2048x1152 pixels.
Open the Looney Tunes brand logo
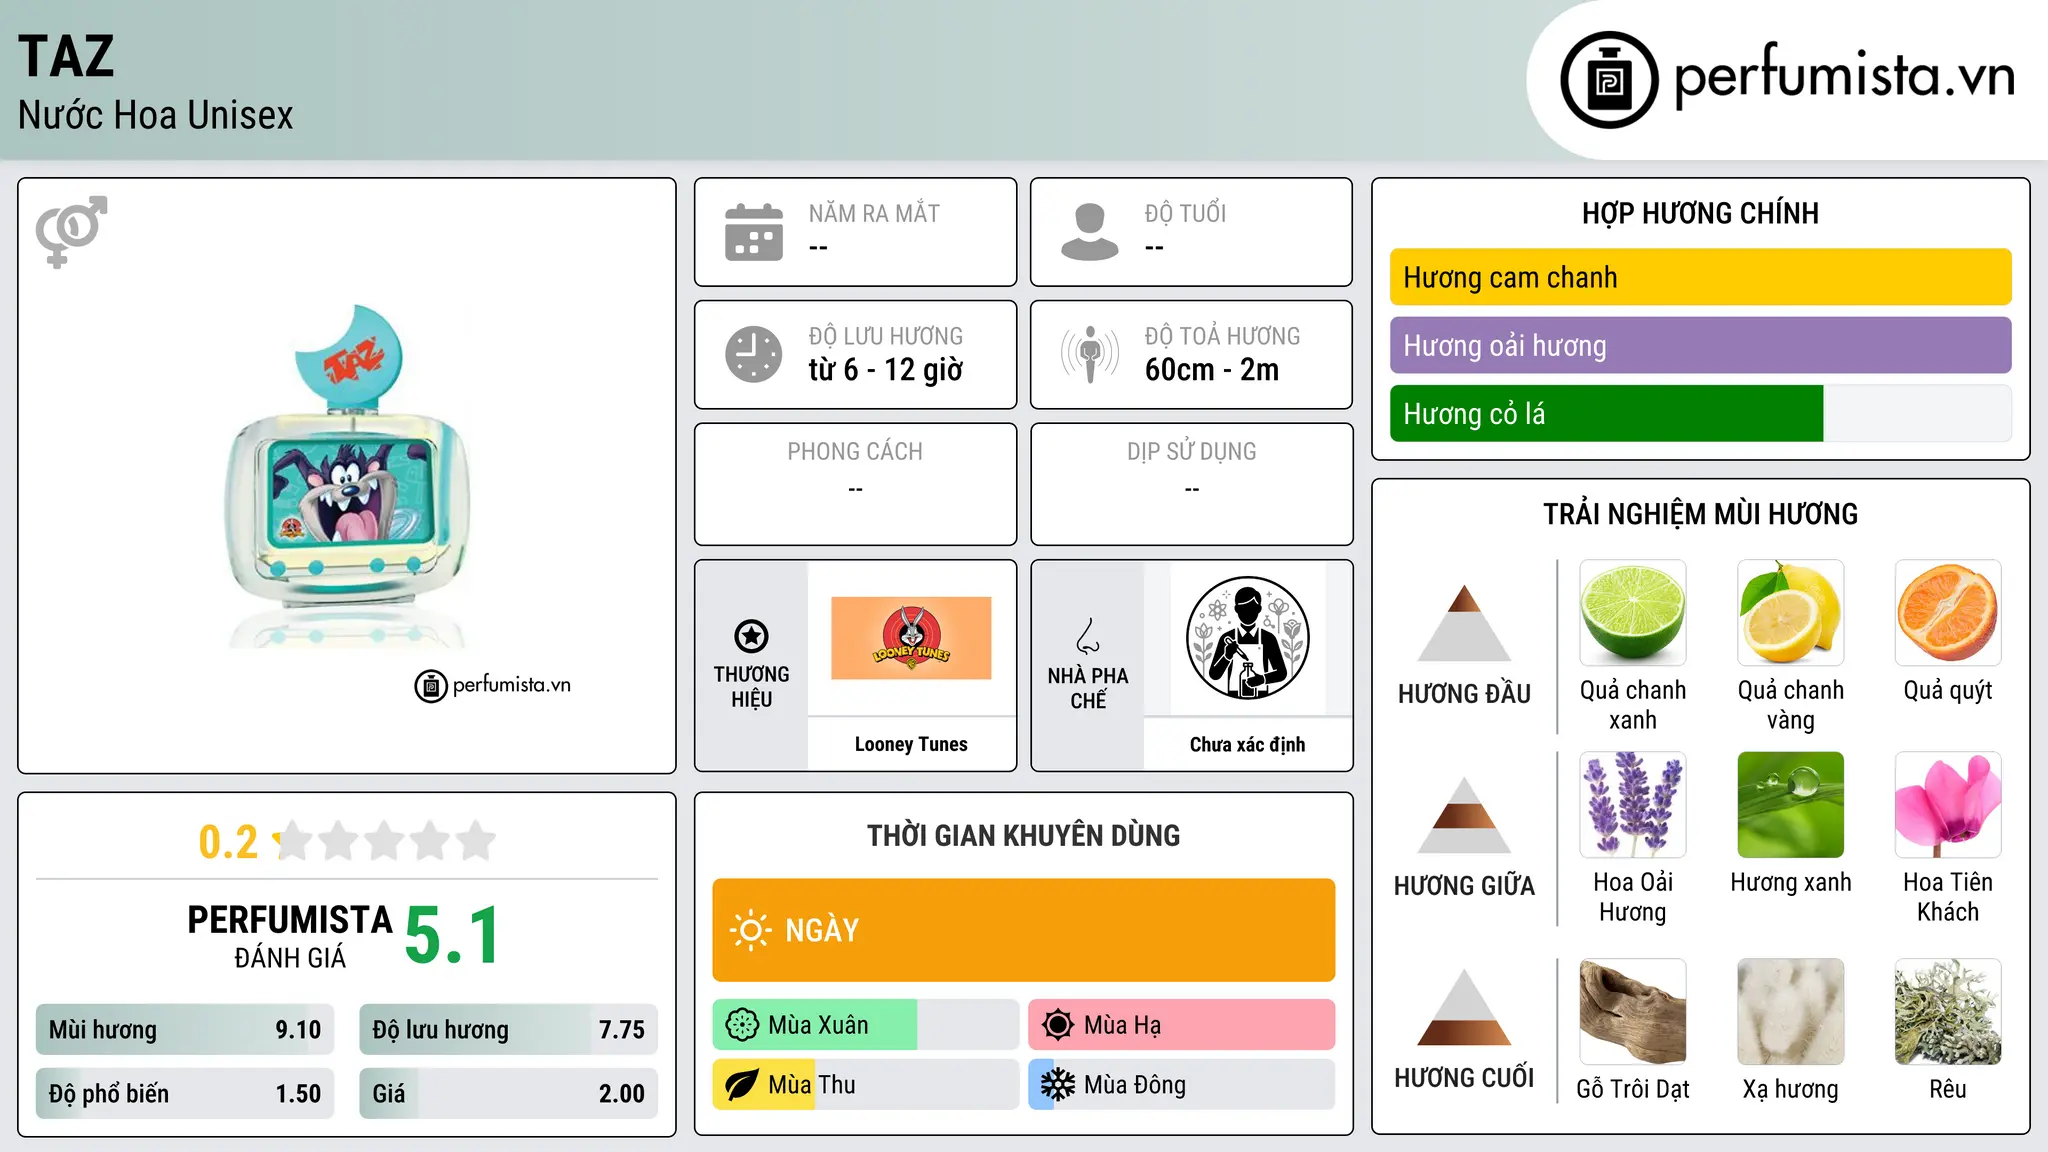pyautogui.click(x=911, y=638)
